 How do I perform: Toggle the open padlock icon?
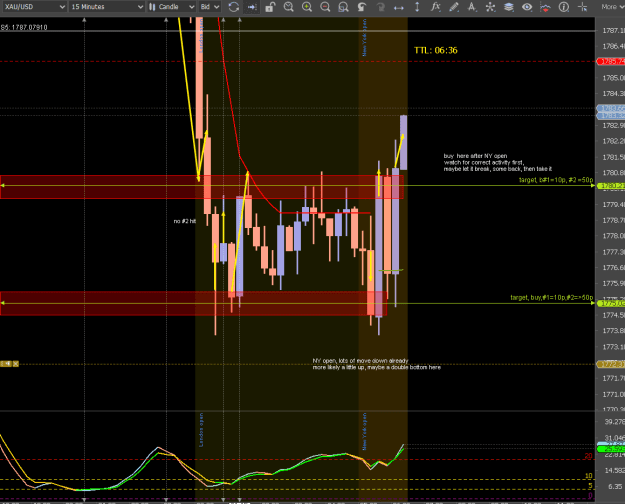pyautogui.click(x=270, y=7)
